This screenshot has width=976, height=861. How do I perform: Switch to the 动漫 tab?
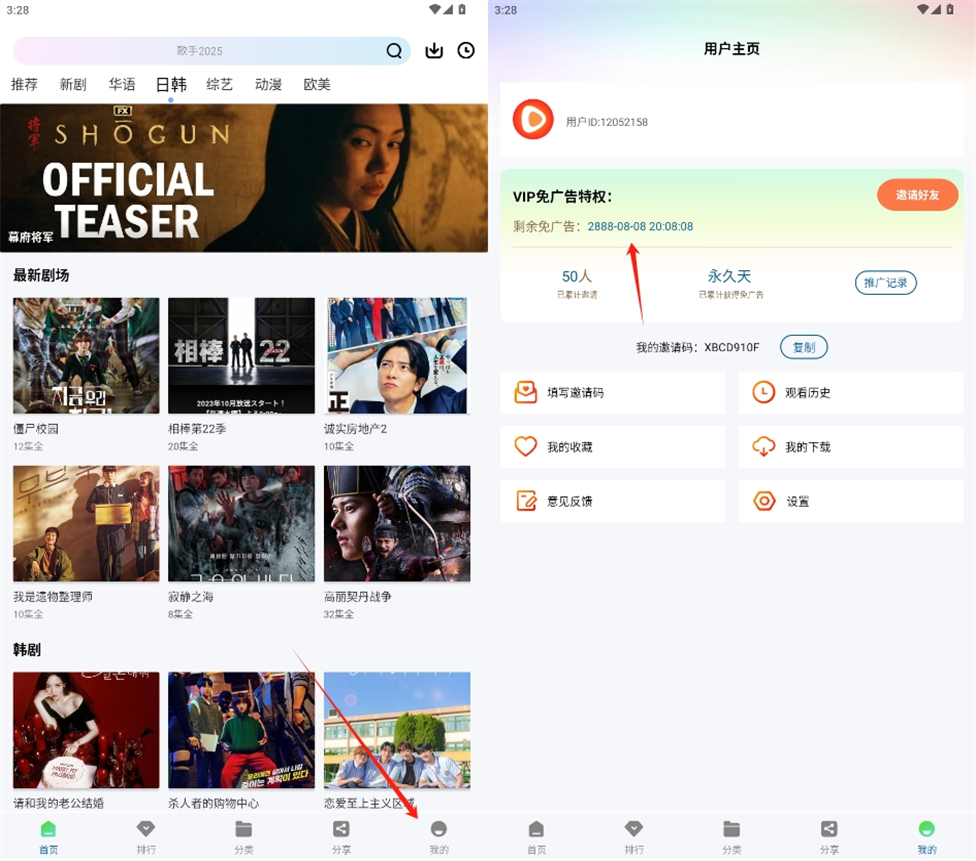268,84
